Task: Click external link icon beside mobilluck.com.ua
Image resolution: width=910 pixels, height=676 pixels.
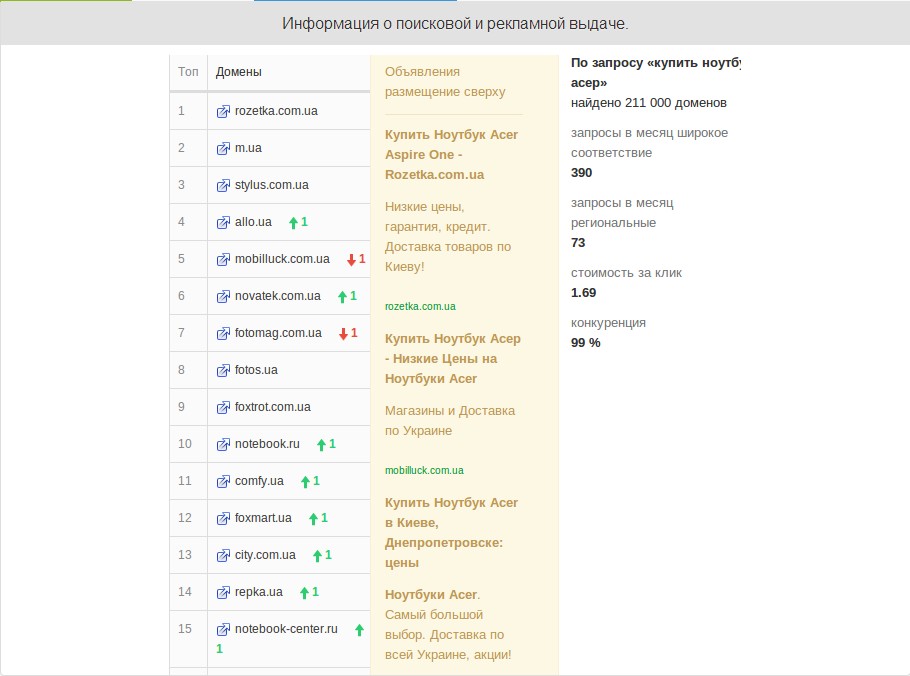Action: [223, 259]
